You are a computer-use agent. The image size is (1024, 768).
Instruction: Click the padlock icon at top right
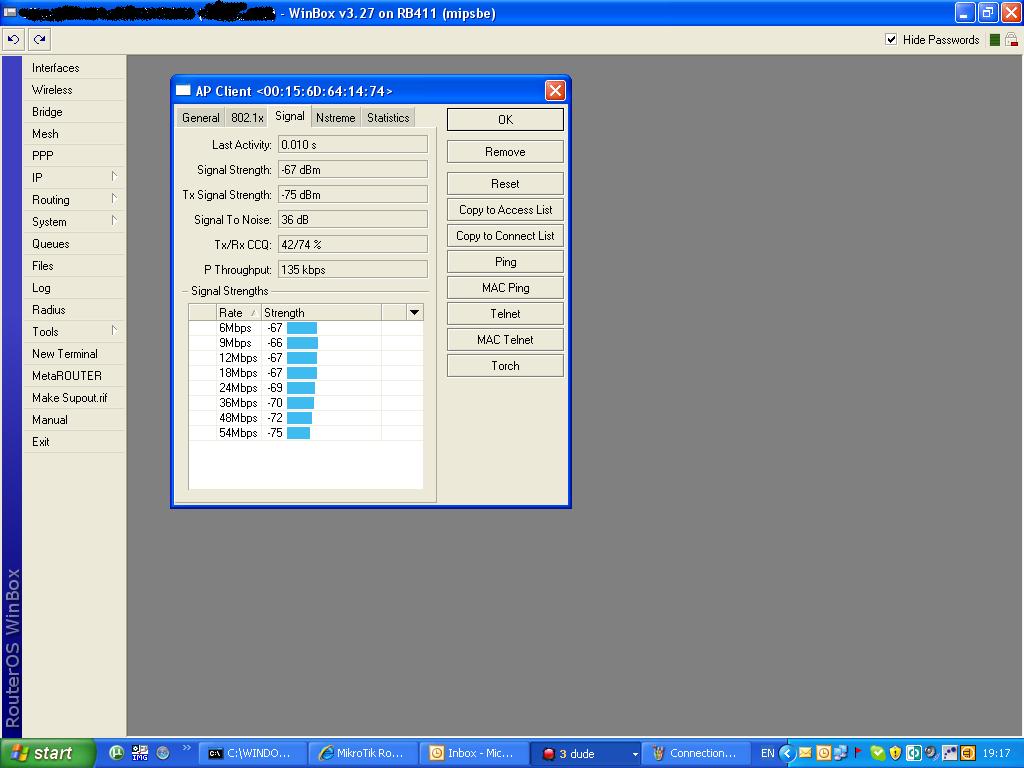point(1012,40)
